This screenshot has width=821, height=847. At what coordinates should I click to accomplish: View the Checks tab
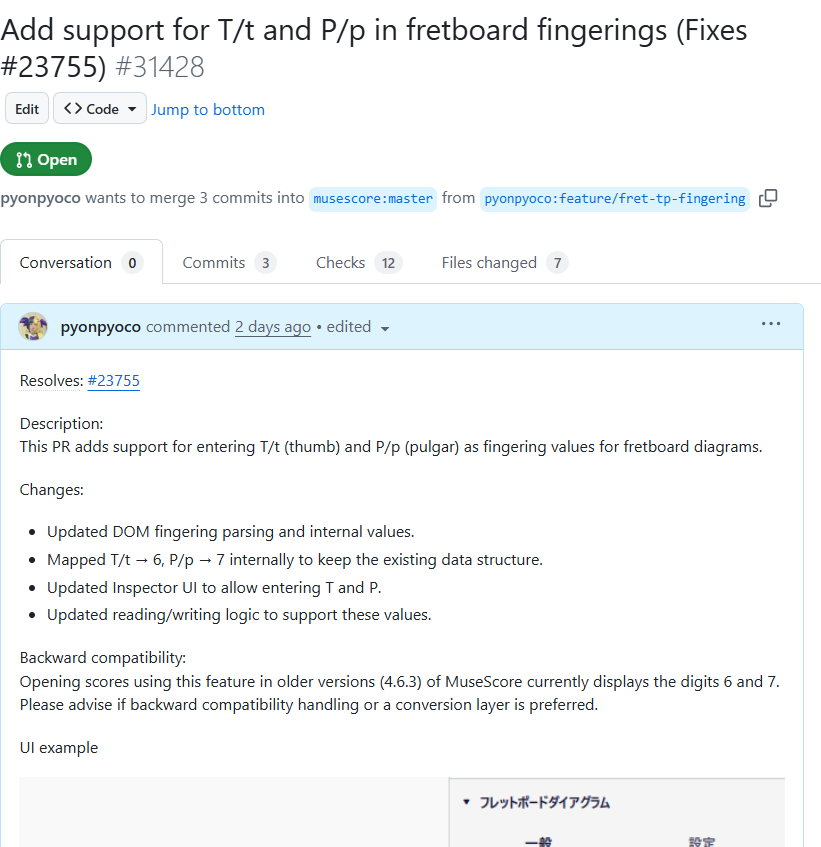[x=358, y=263]
